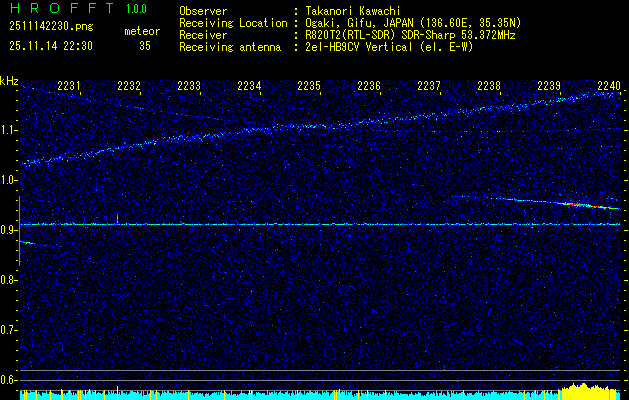
Task: Click the HROFFT 1.0.0 title text
Action: click(78, 8)
